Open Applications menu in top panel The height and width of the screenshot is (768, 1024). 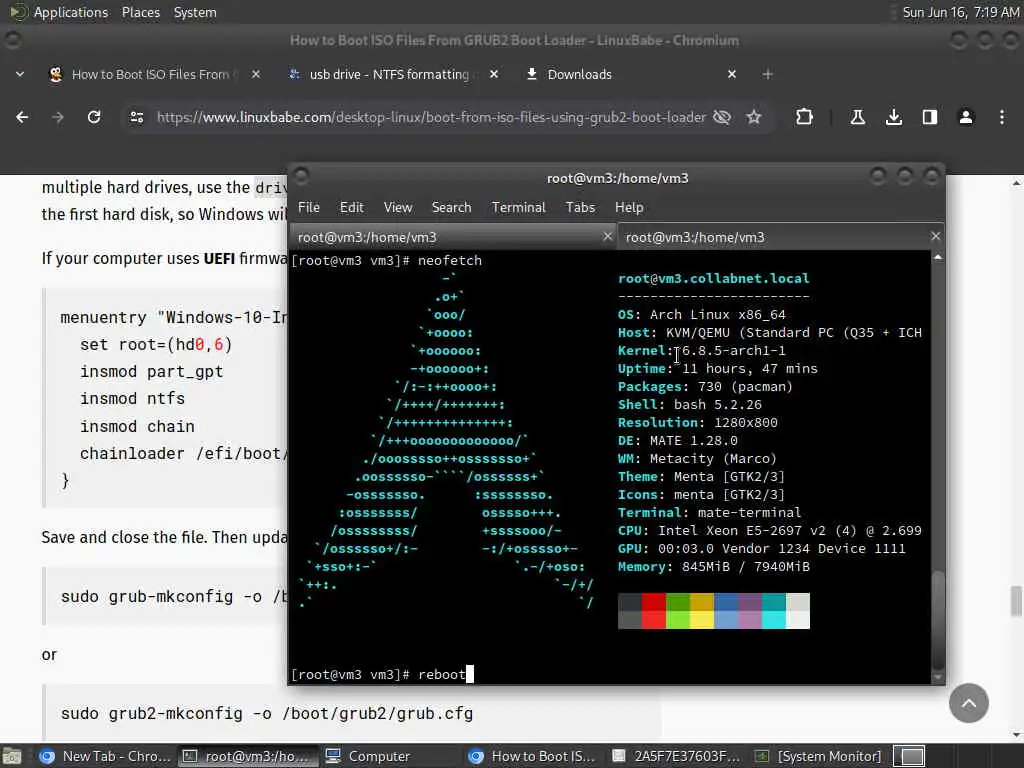[71, 12]
